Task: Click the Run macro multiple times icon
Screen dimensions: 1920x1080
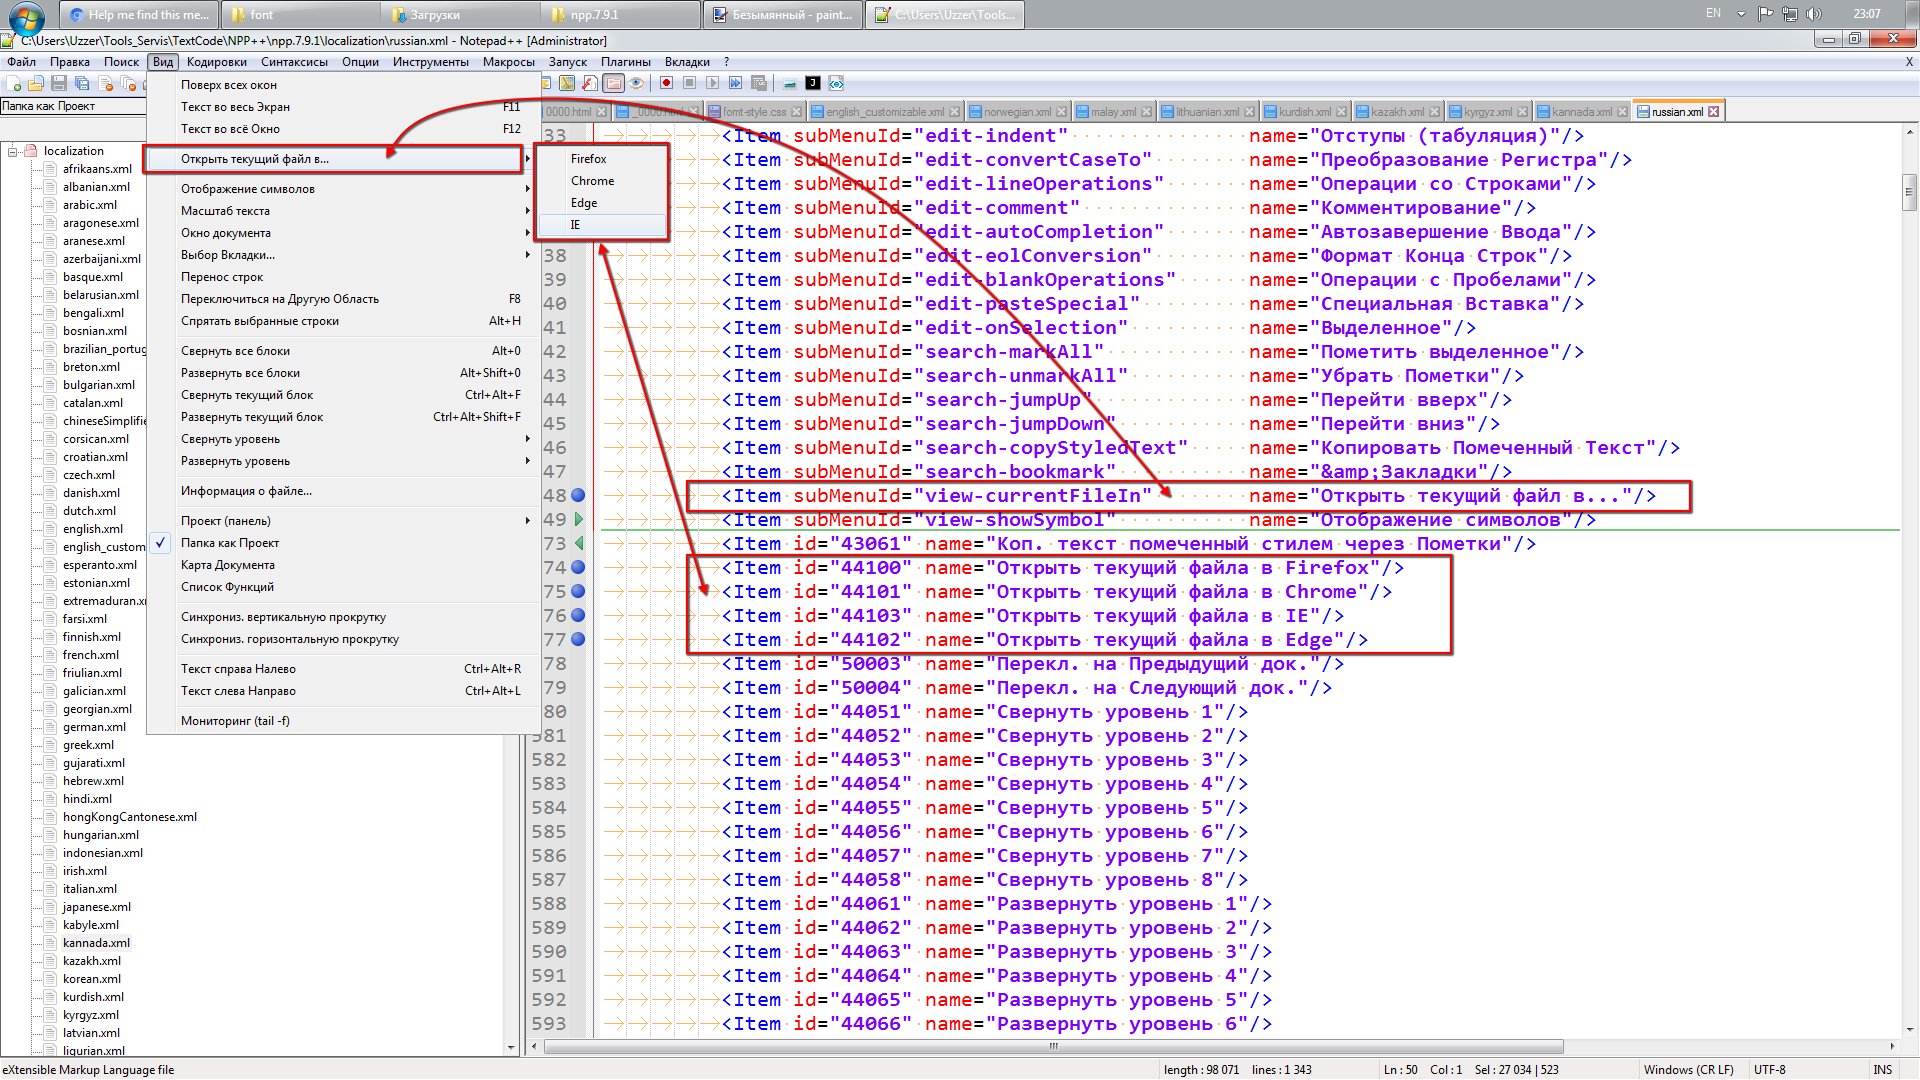Action: click(x=735, y=83)
